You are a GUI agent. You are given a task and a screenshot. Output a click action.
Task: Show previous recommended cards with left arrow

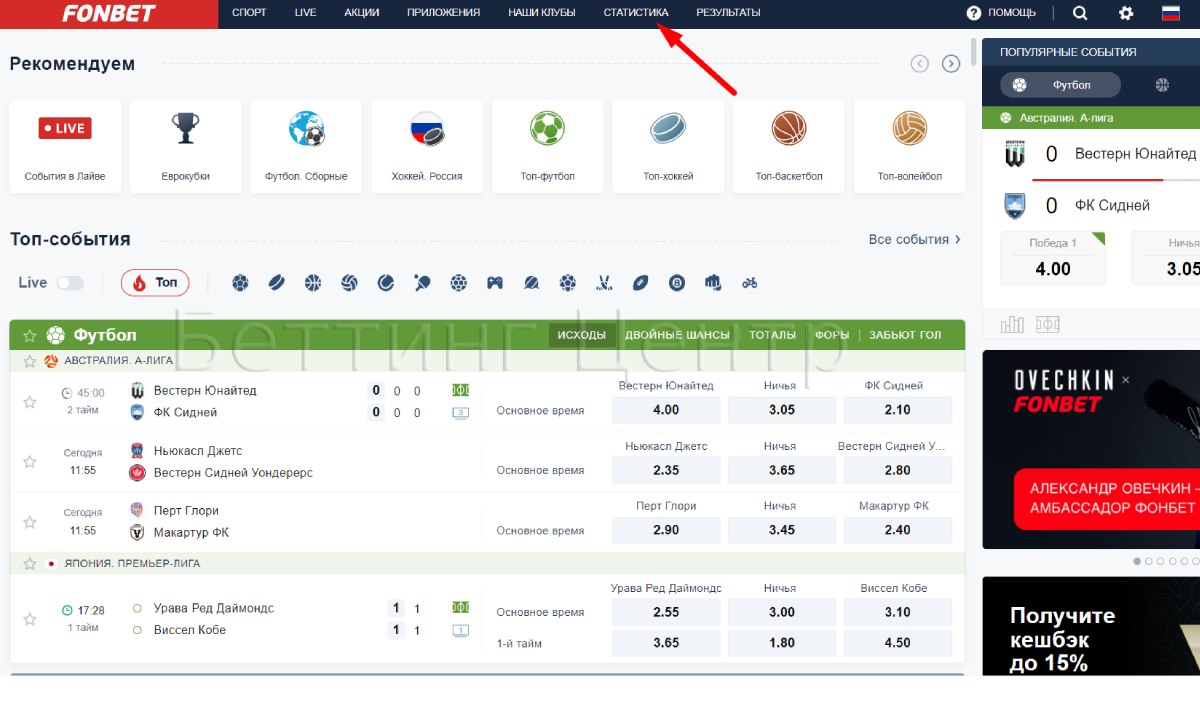(x=920, y=64)
